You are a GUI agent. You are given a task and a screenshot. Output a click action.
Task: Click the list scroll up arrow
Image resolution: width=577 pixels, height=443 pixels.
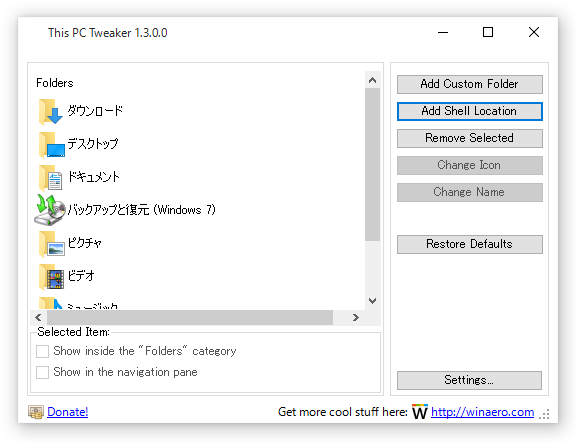(x=372, y=80)
